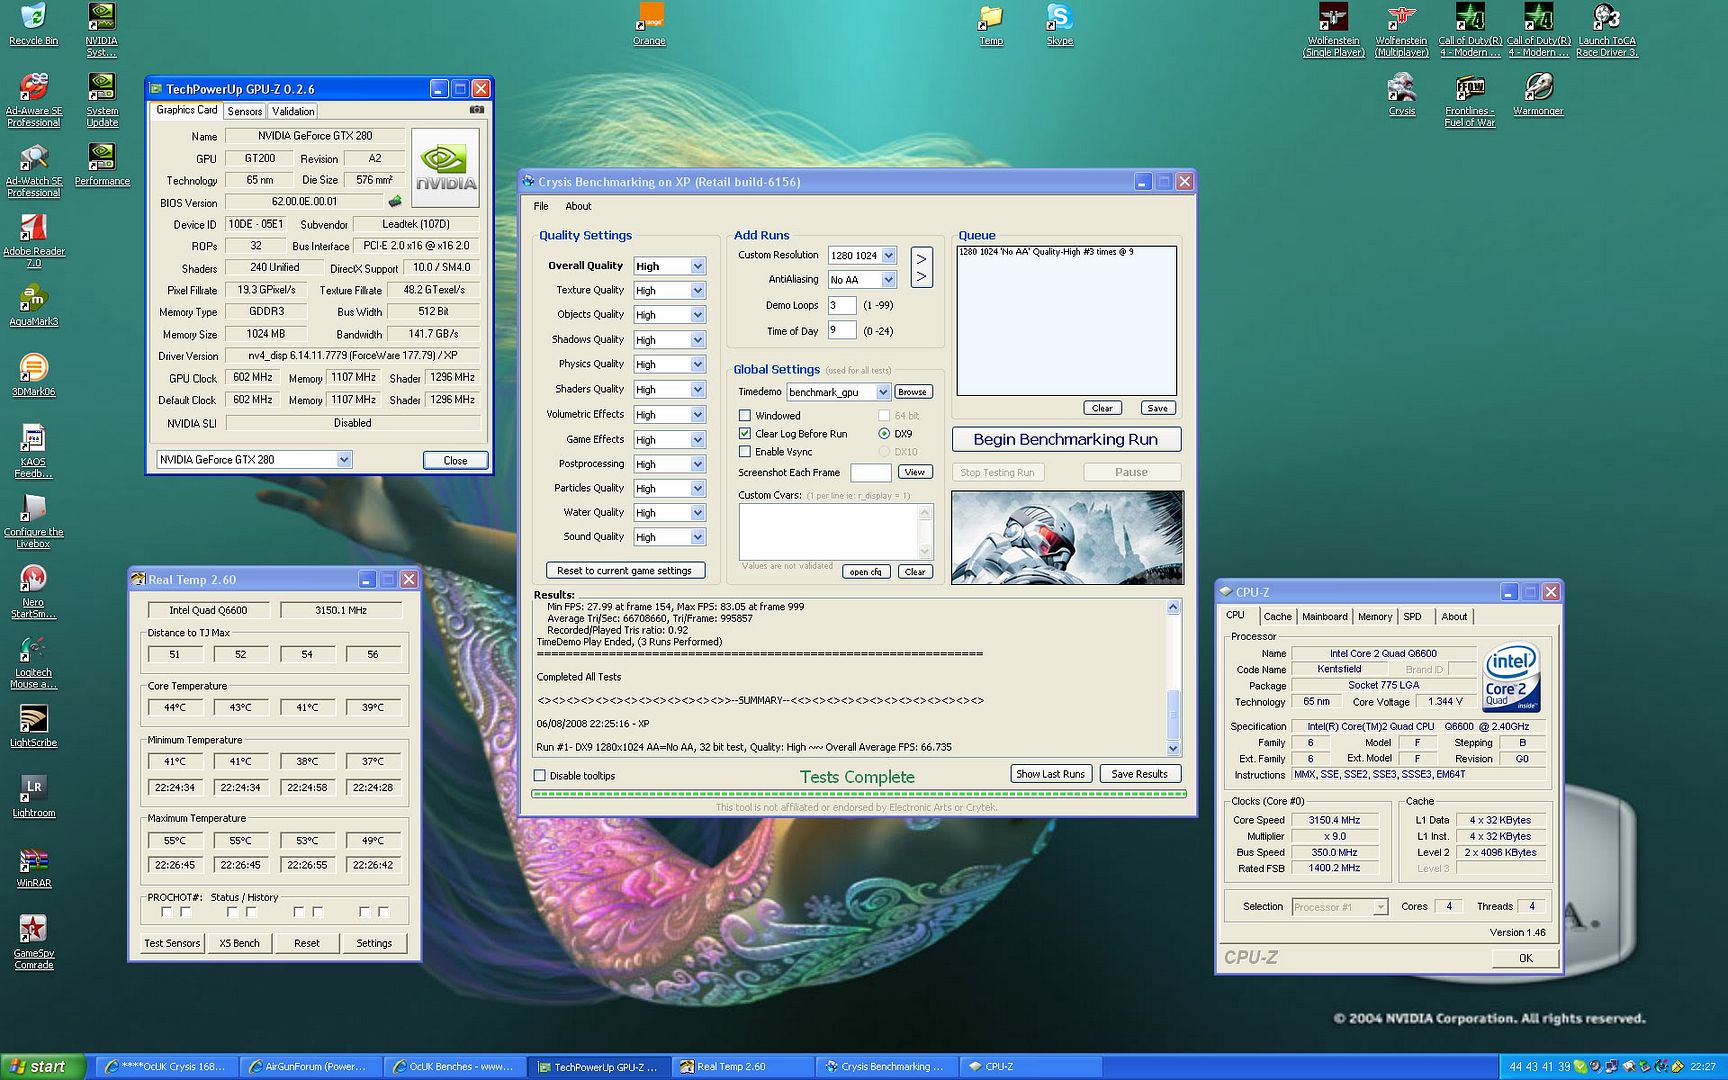
Task: Click the GPU-Z screenshot camera icon
Action: point(477,110)
